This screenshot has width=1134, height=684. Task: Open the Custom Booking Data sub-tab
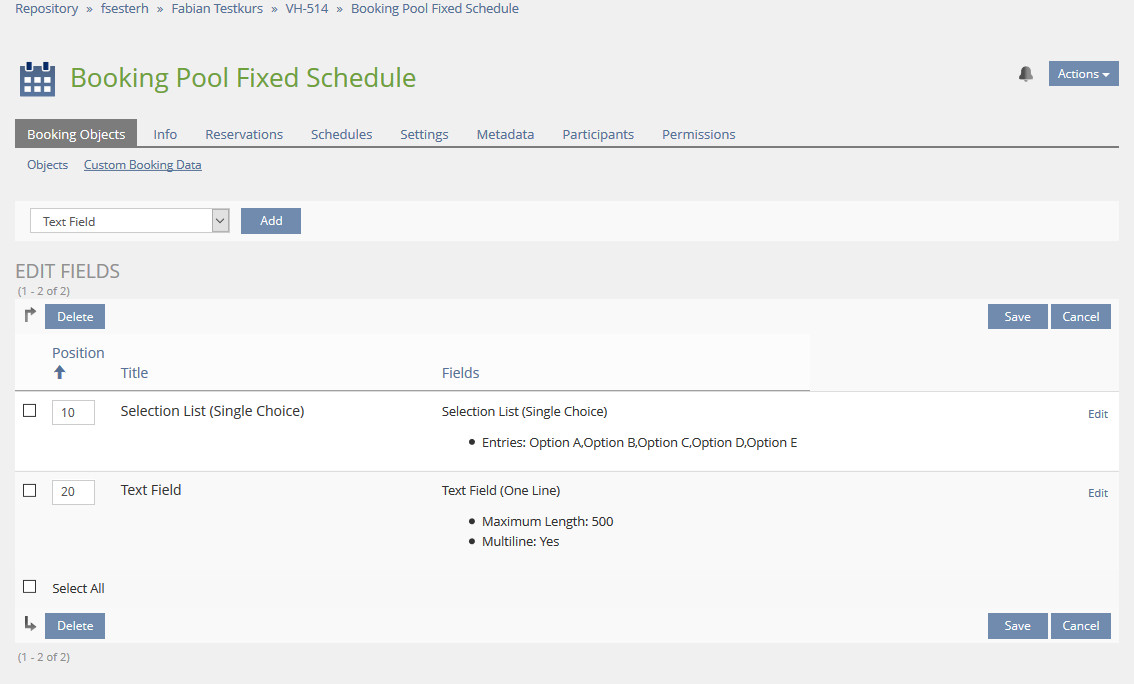tap(142, 164)
